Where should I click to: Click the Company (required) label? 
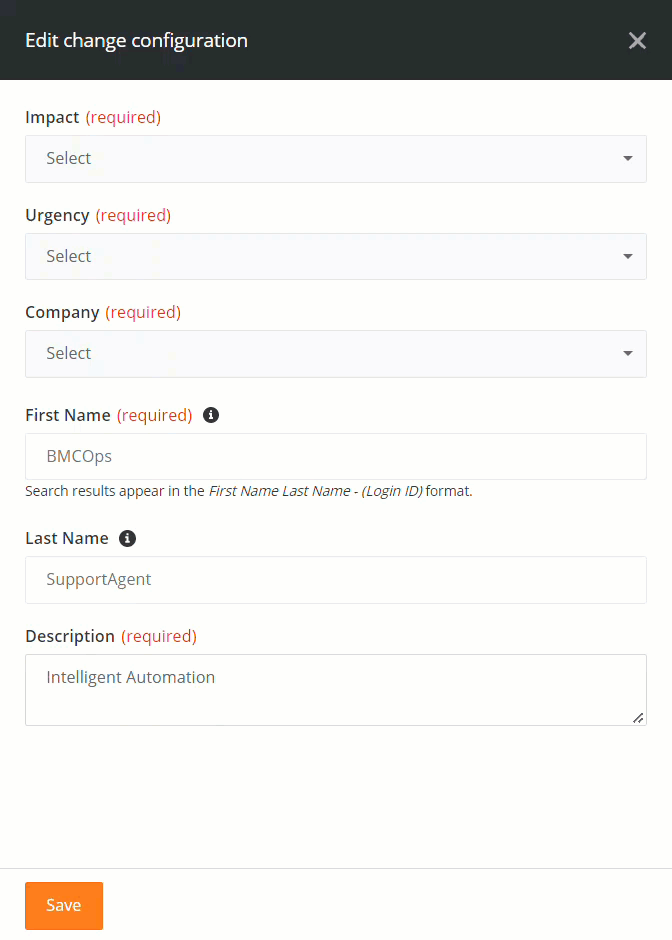103,312
